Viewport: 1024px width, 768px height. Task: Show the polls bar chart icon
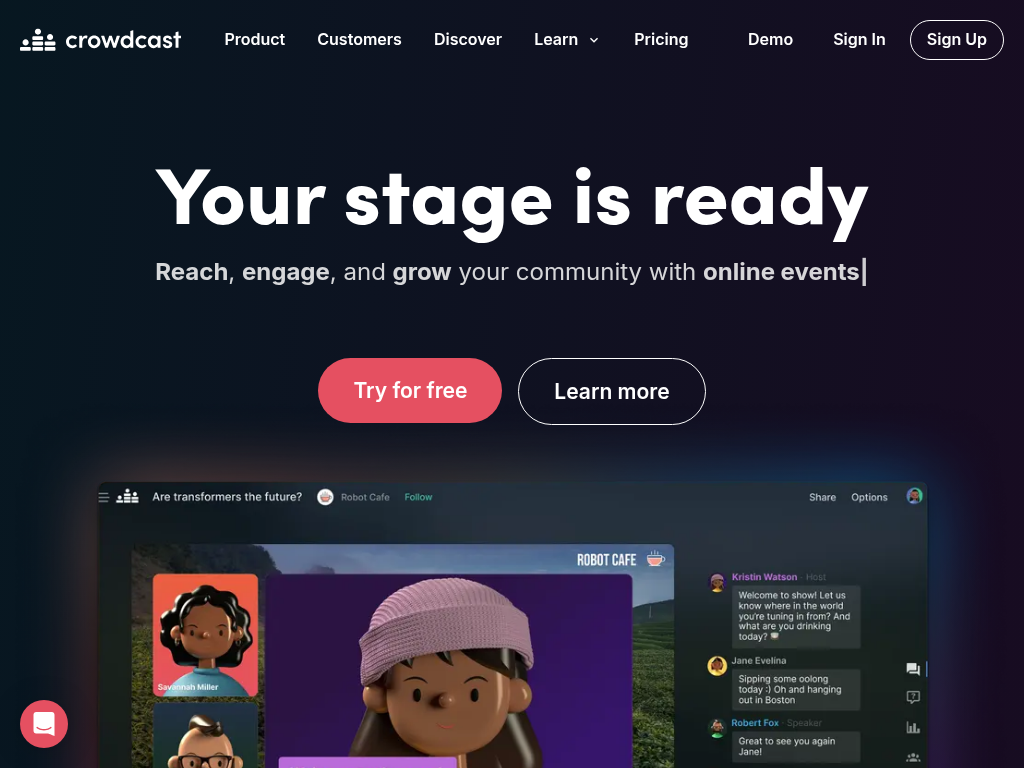(913, 727)
